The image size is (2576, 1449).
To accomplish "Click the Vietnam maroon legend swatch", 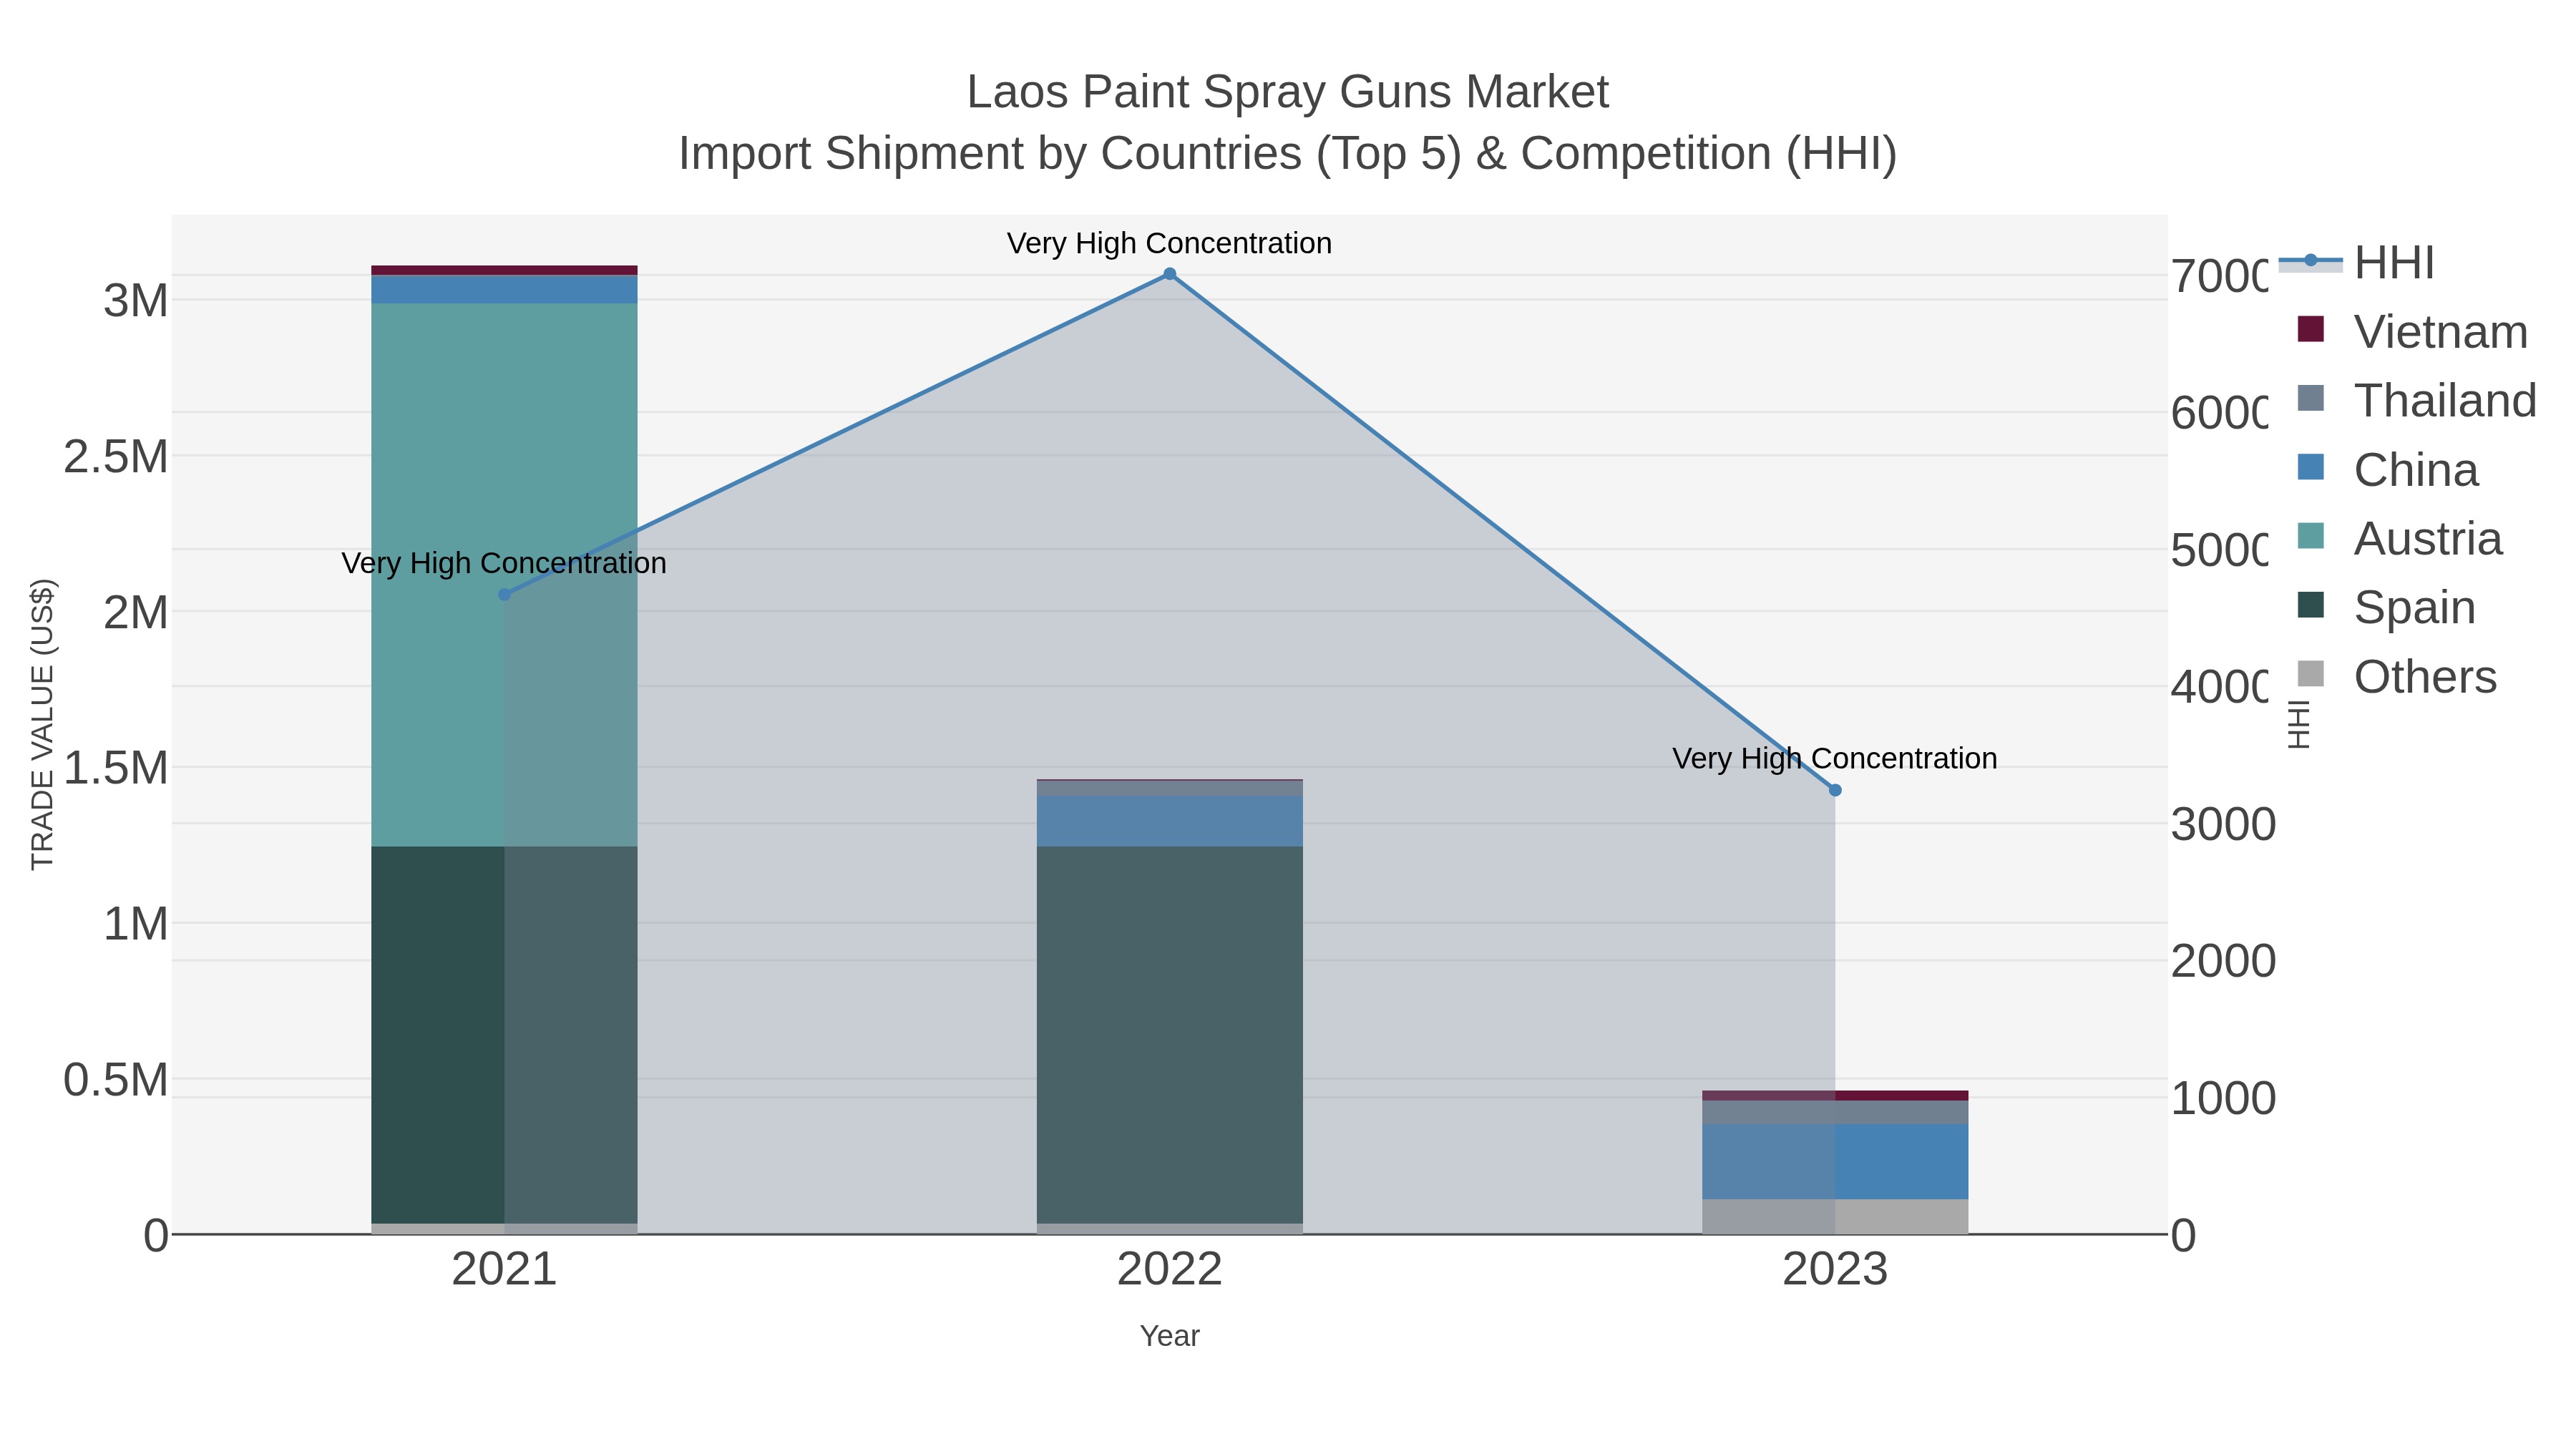I will click(2310, 329).
